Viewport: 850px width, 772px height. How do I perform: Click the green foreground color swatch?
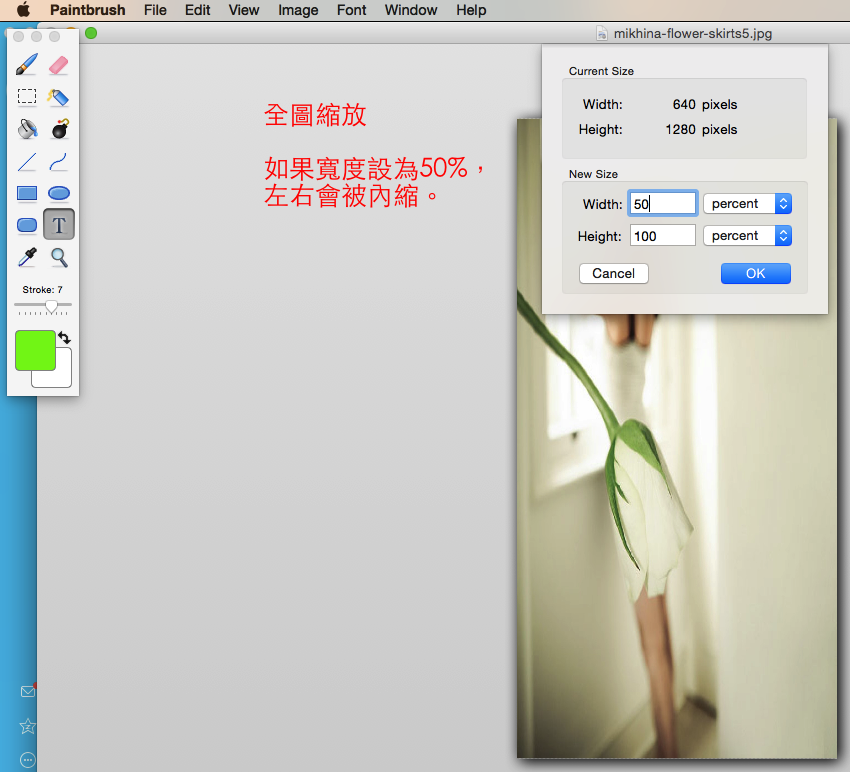(x=35, y=350)
